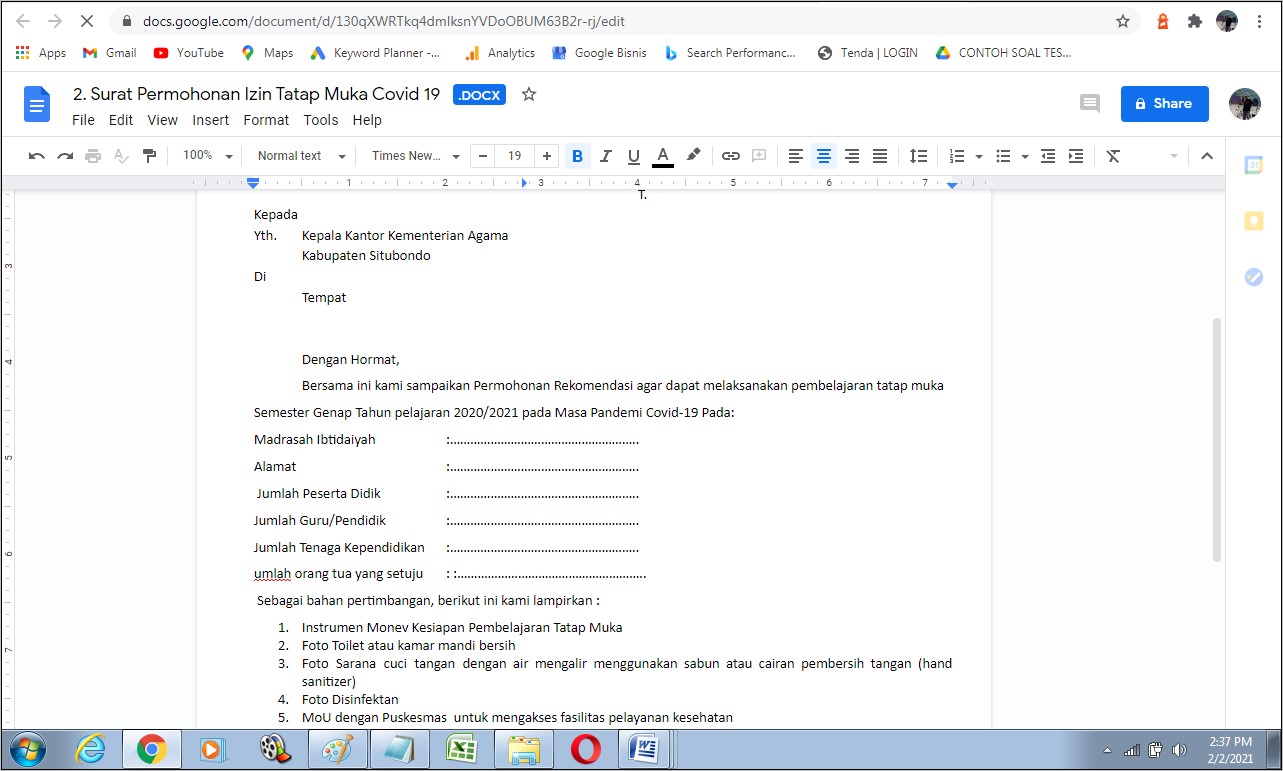The image size is (1283, 771).
Task: Open the Help menu
Action: (367, 120)
